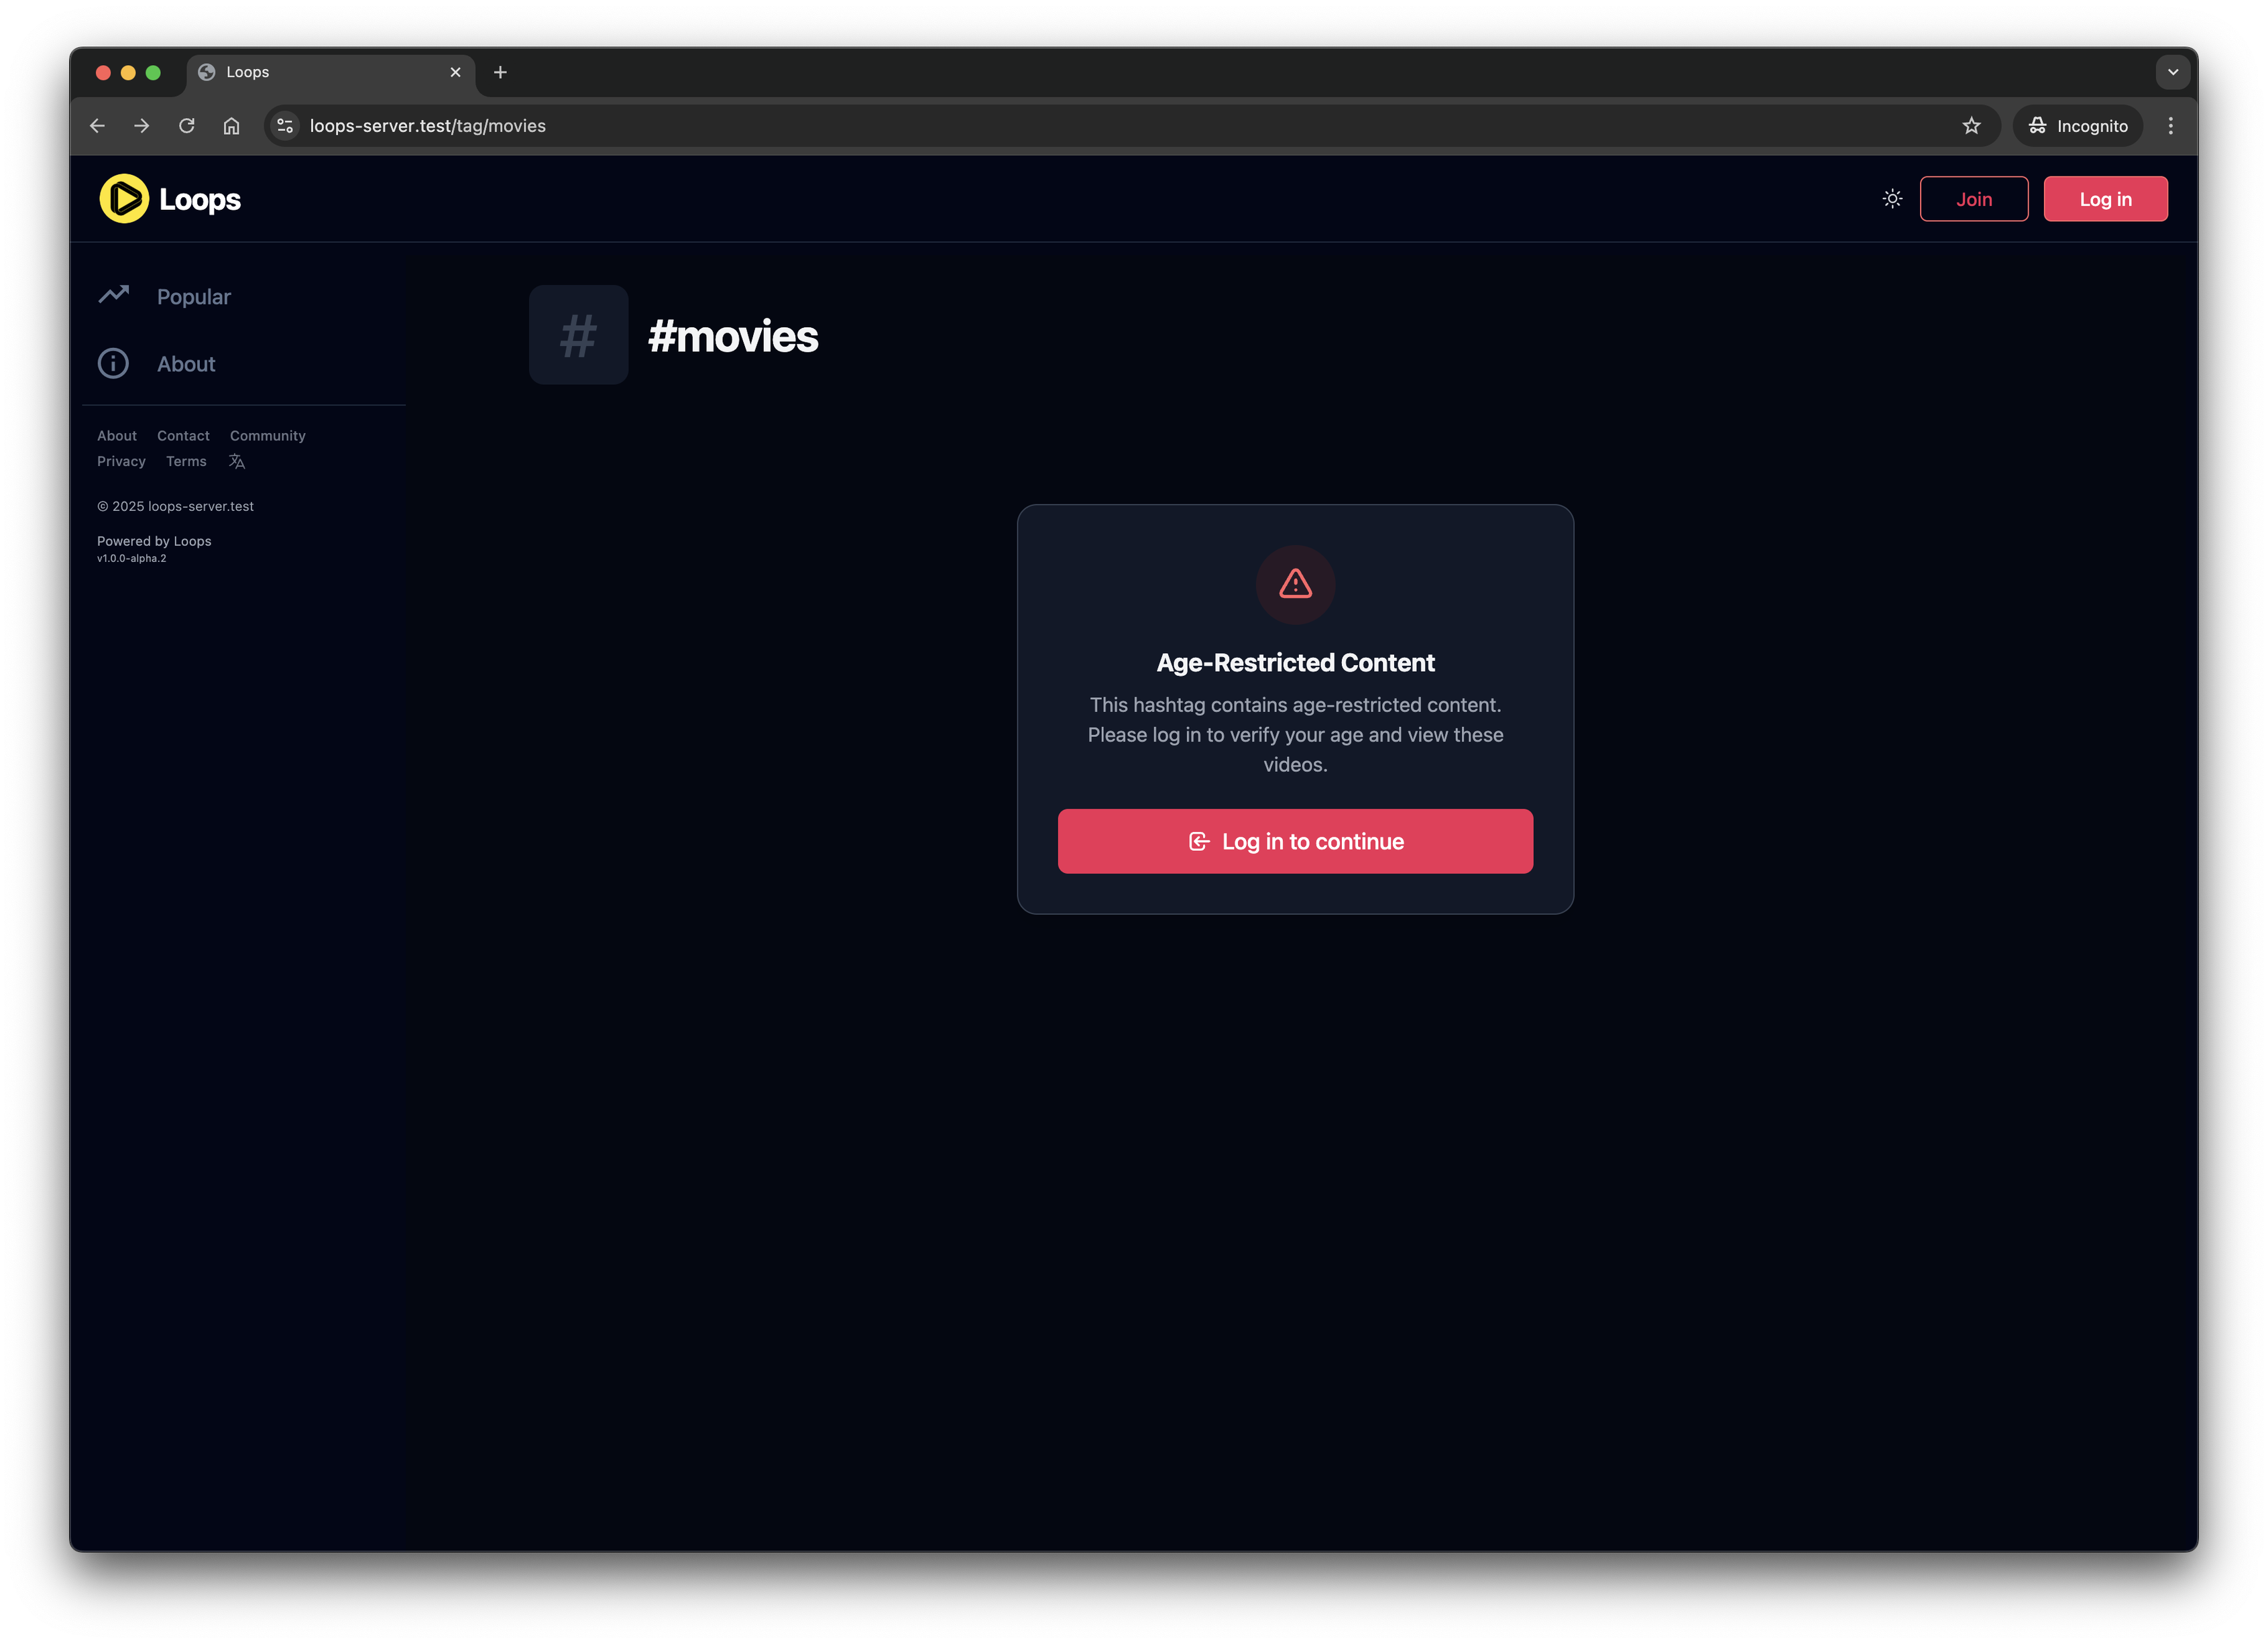Click the Log in header button

coord(2105,199)
